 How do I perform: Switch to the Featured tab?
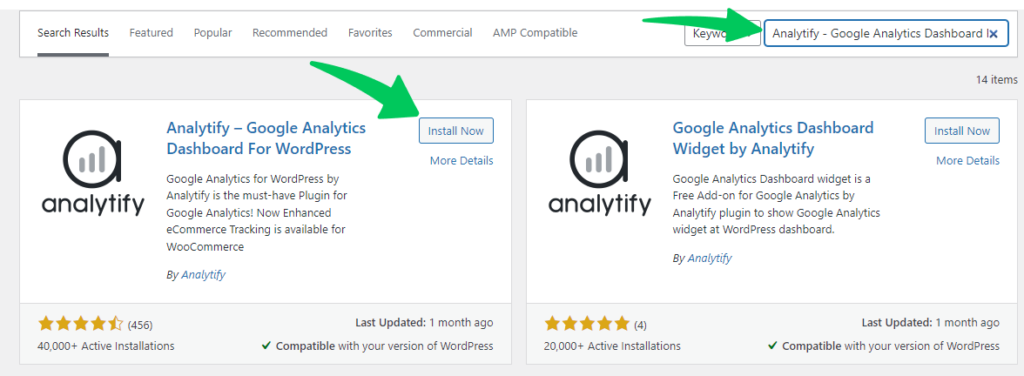point(151,33)
